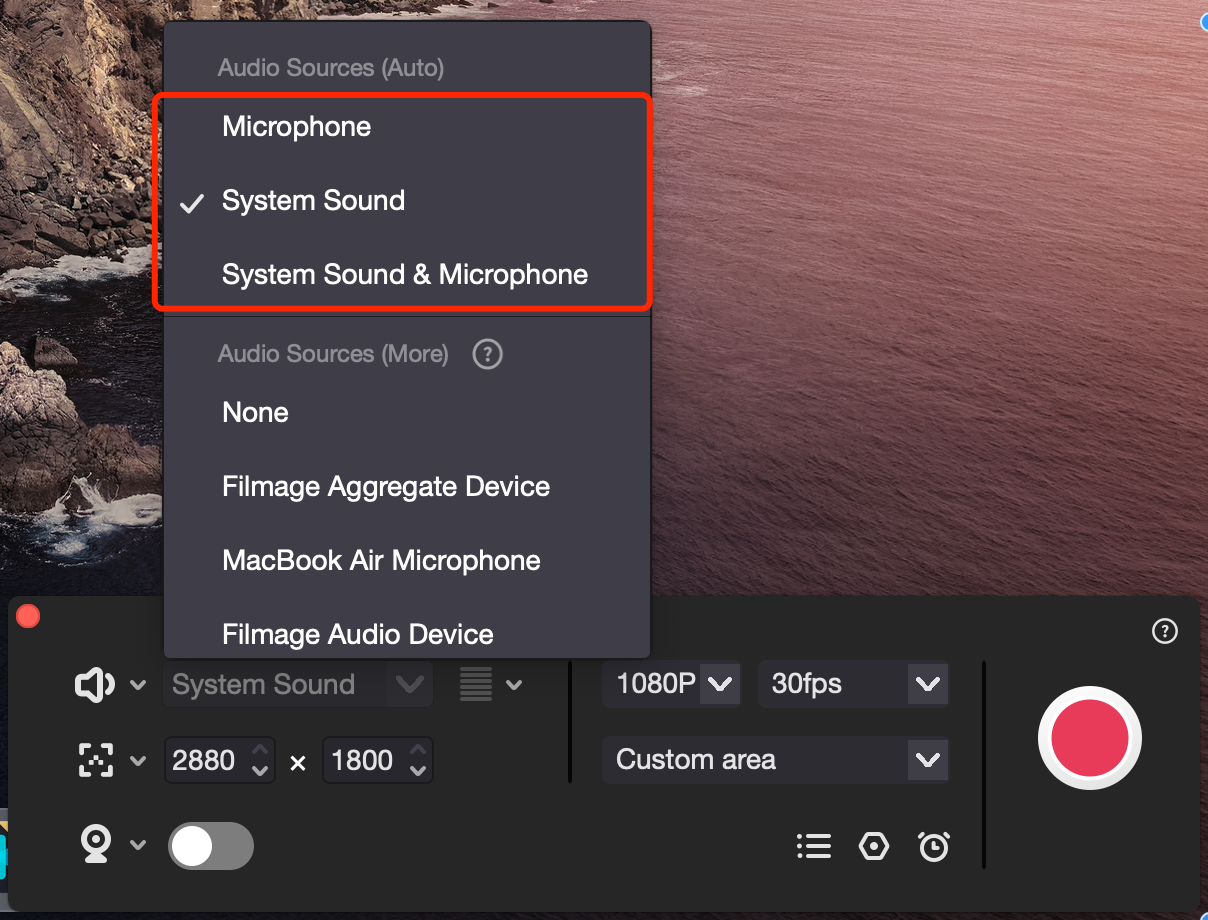
Task: Open the alarm clock schedule icon
Action: click(934, 847)
